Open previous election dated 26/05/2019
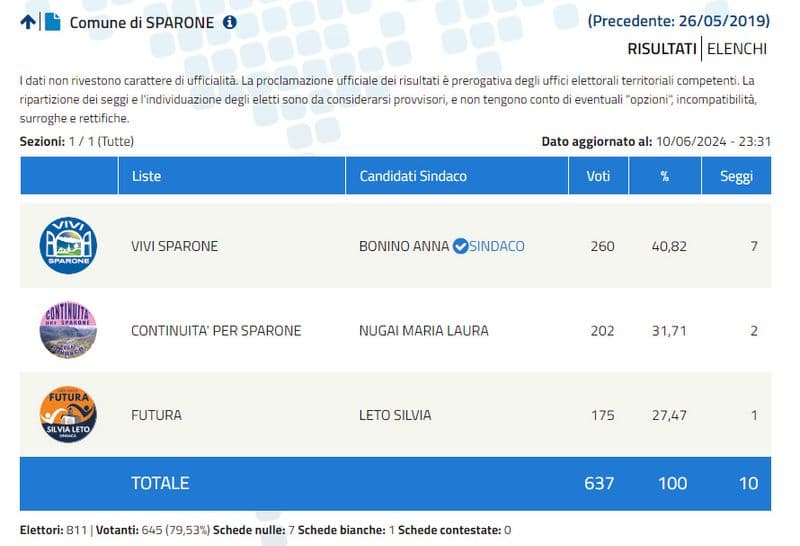800x546 pixels. 679,20
